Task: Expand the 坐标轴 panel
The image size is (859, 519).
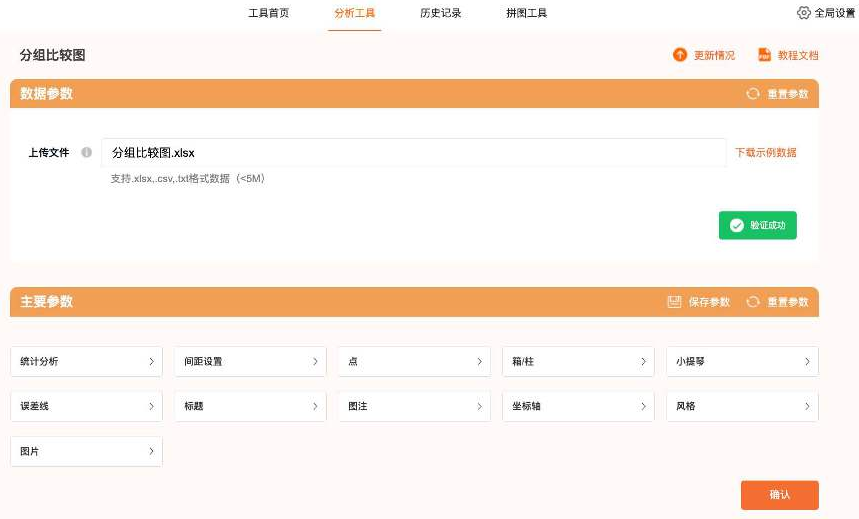Action: click(x=578, y=406)
